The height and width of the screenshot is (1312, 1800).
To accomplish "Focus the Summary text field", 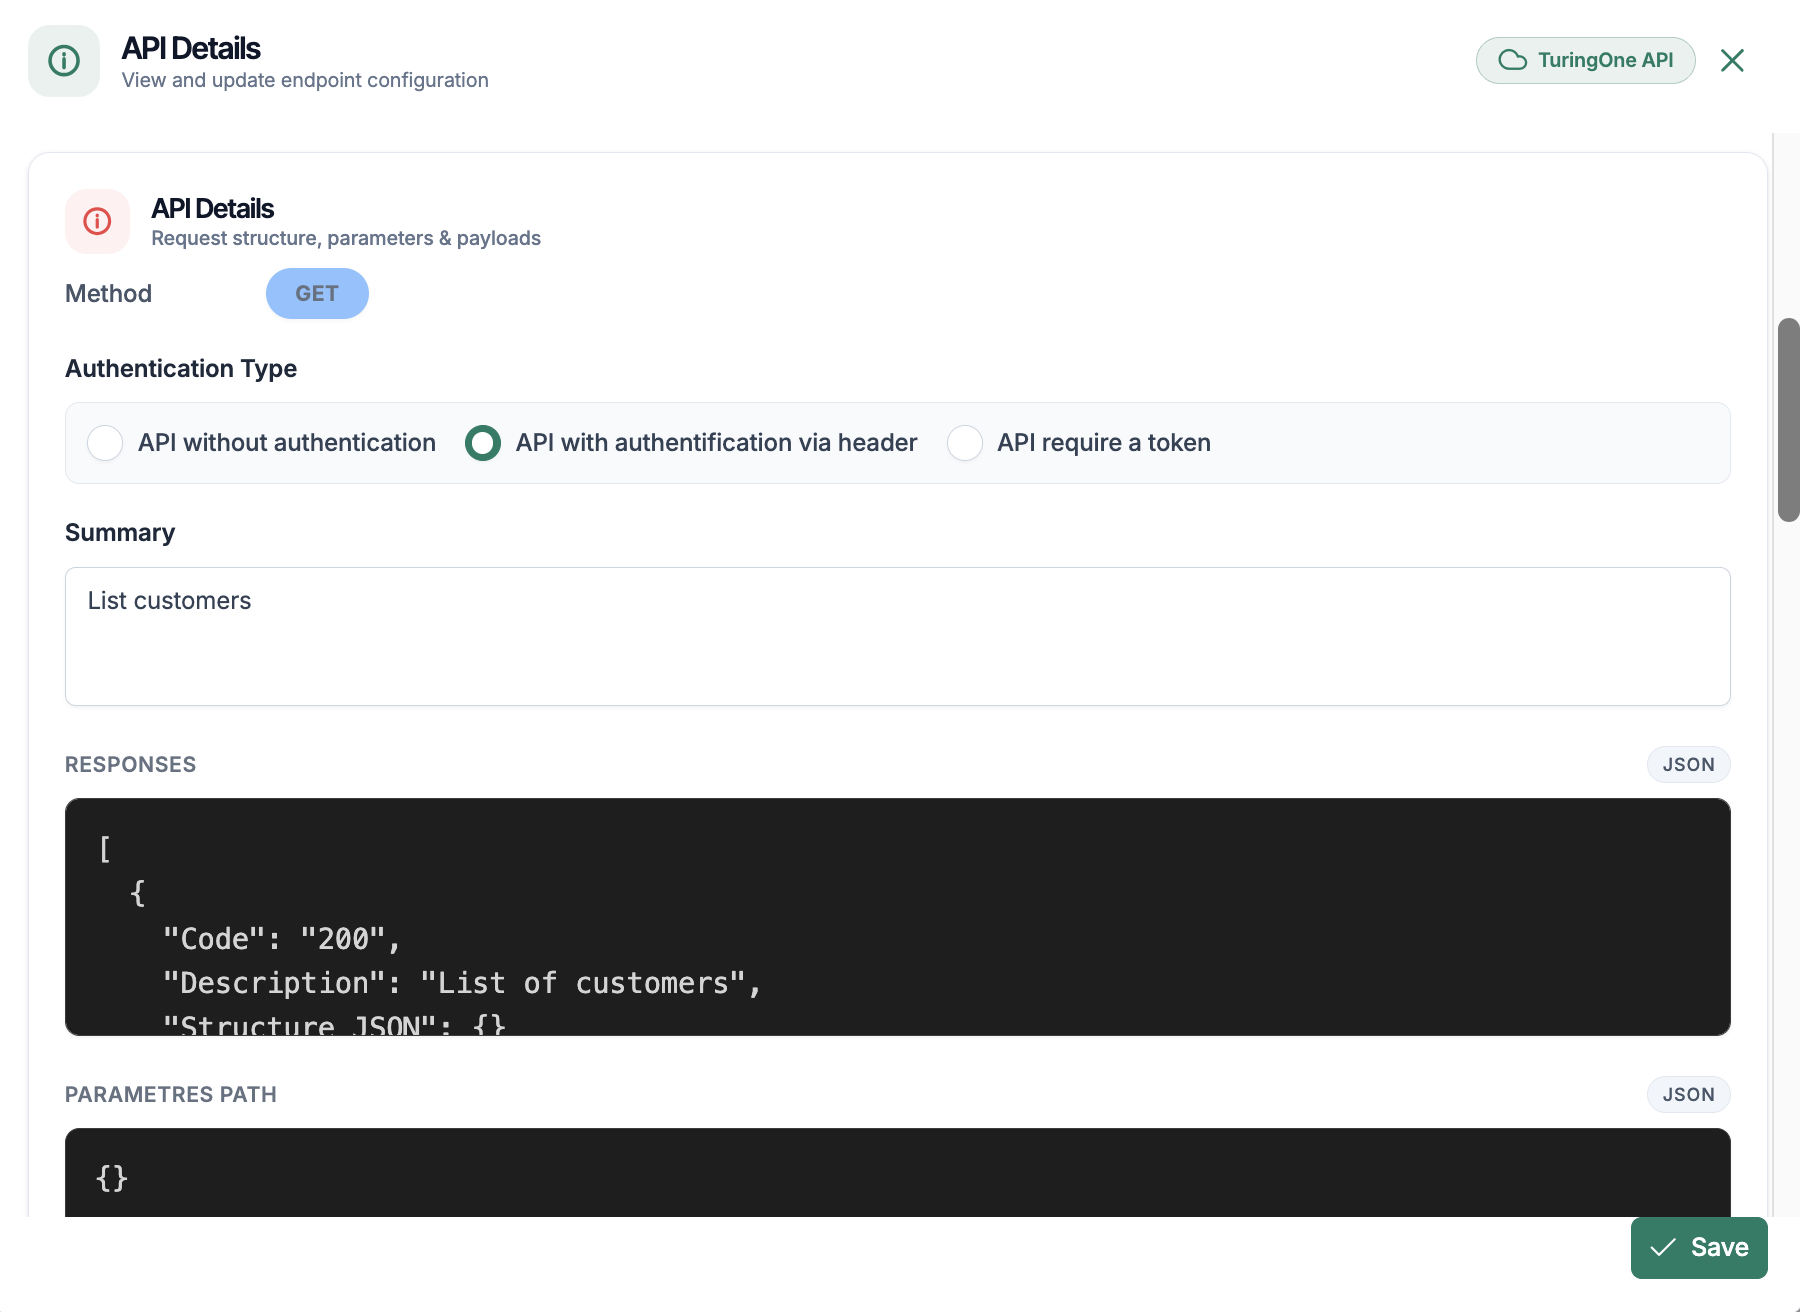I will point(897,637).
